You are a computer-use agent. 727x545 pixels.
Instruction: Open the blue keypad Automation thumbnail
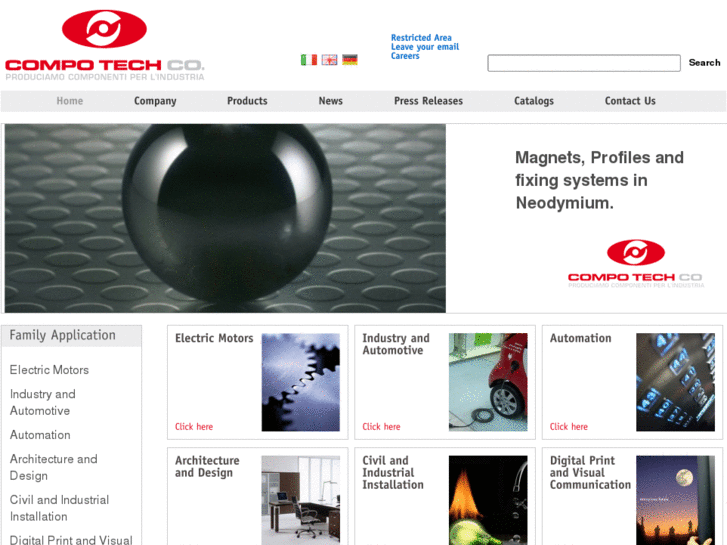click(676, 382)
